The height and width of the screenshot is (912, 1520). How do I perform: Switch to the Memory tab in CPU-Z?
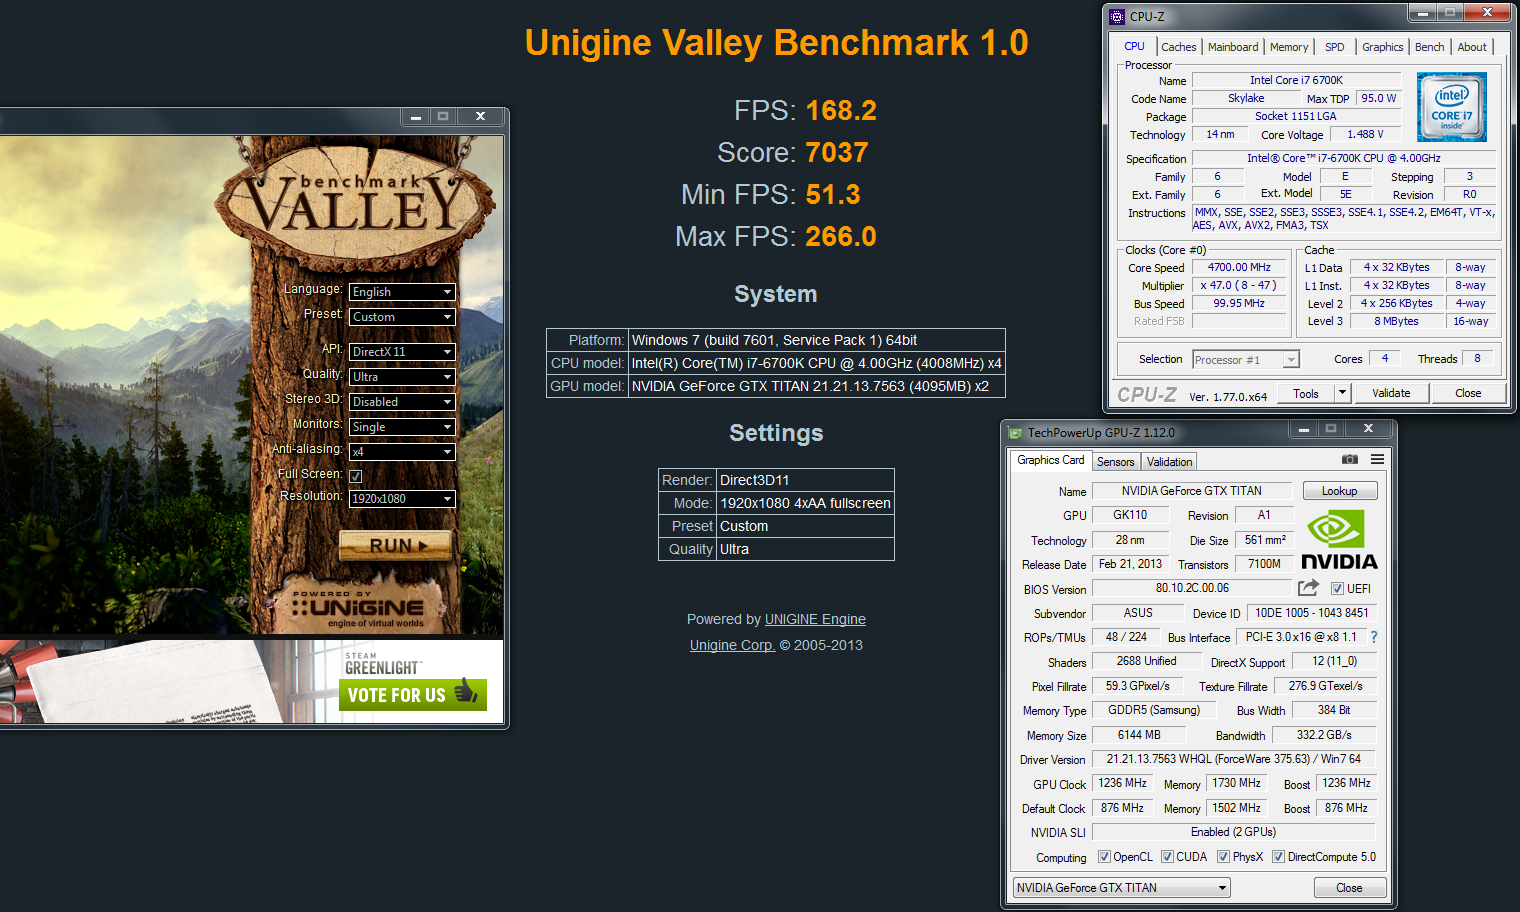click(1289, 47)
